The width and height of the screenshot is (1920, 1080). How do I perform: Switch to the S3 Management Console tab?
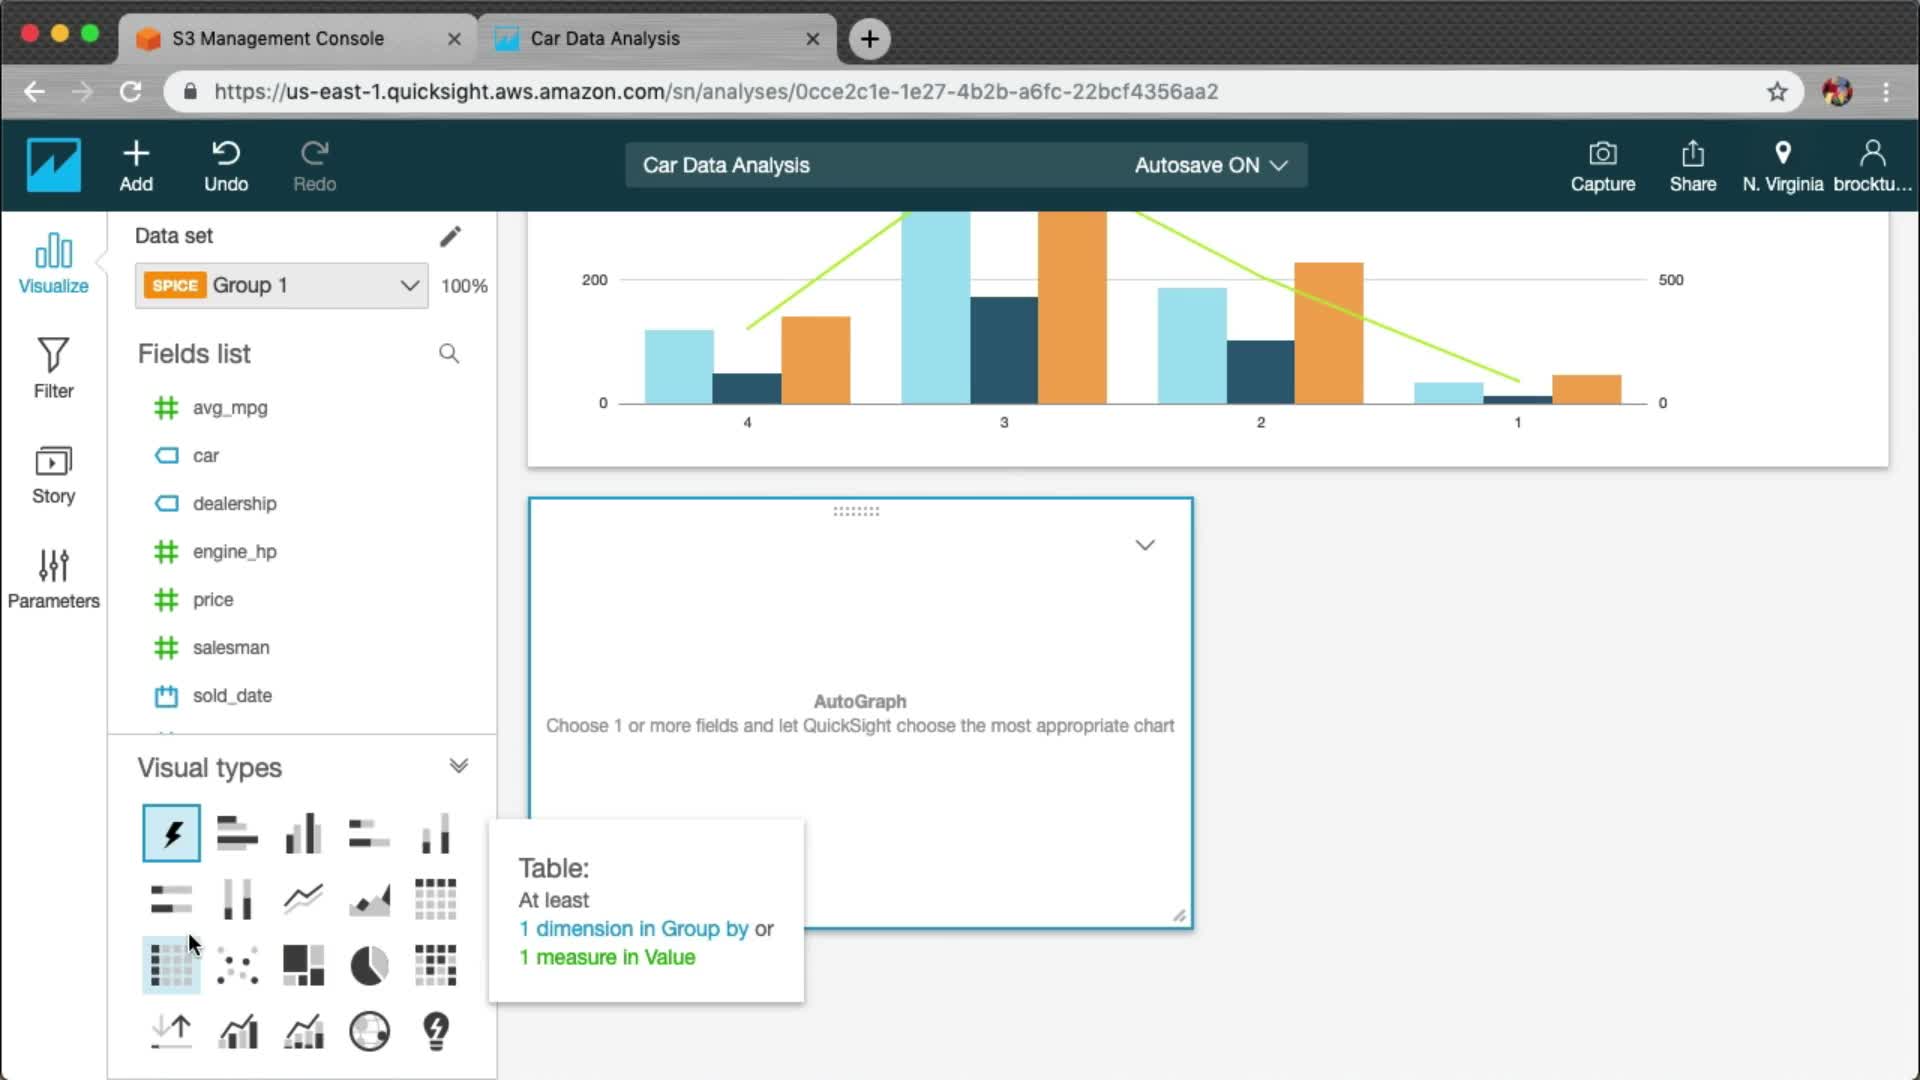tap(278, 38)
